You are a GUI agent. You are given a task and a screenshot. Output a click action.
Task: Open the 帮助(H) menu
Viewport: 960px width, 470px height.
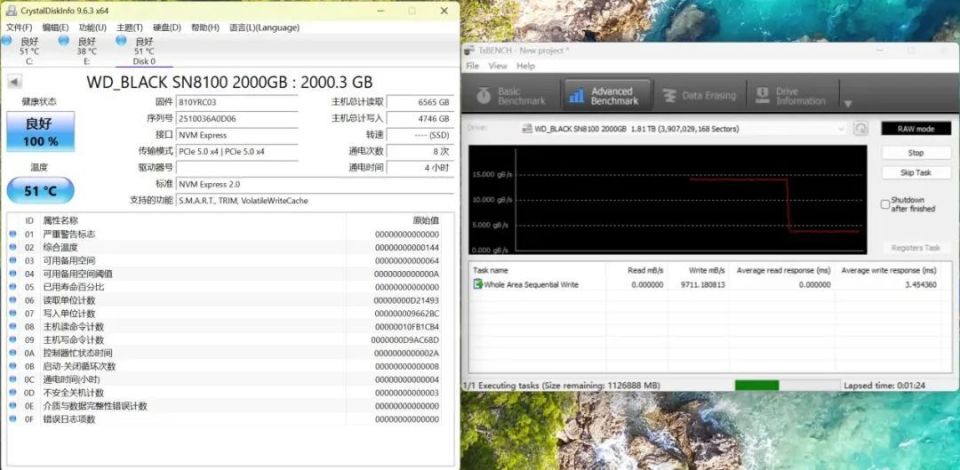coord(205,28)
